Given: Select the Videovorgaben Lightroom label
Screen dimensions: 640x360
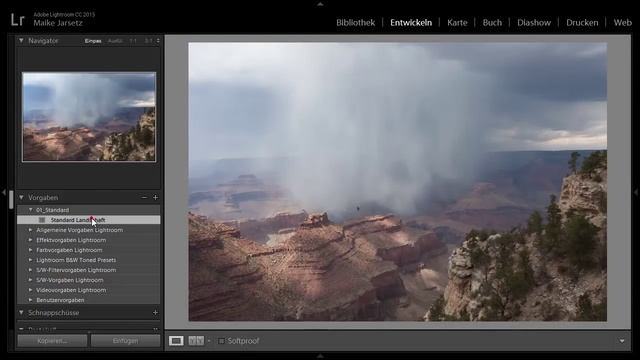Looking at the screenshot, I should (71, 290).
